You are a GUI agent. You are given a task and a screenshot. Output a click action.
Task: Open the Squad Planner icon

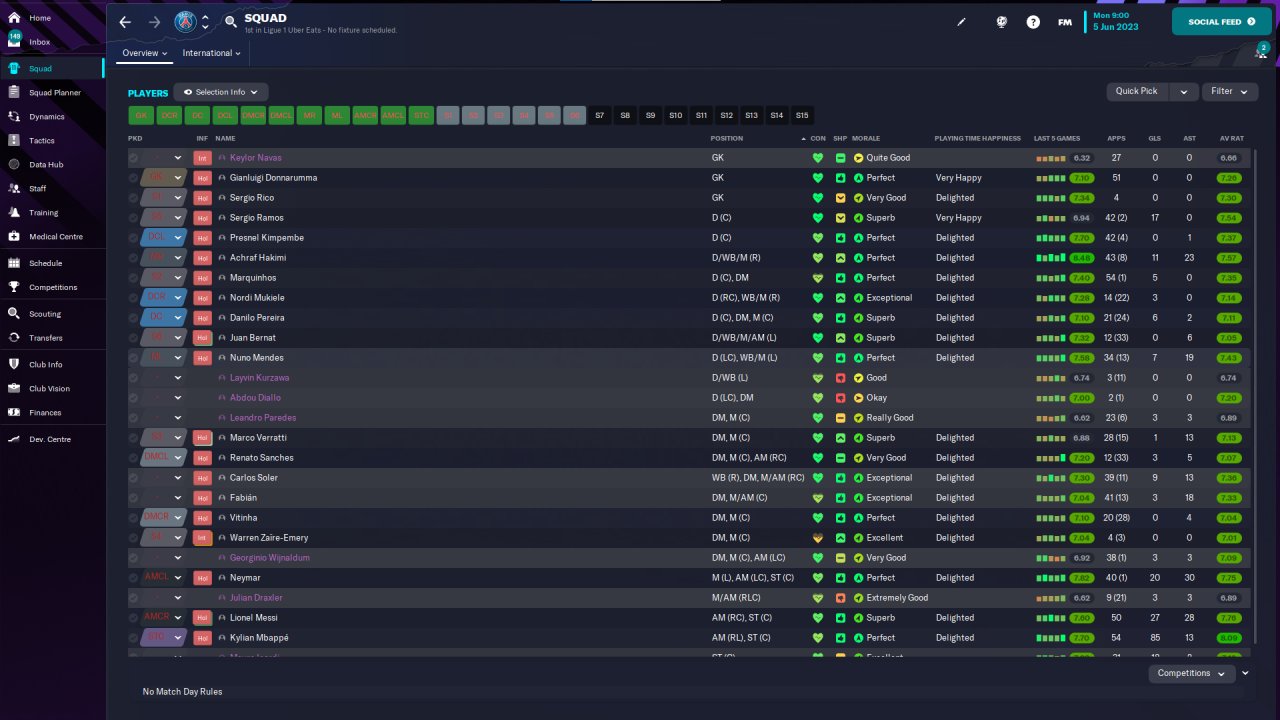(x=14, y=92)
